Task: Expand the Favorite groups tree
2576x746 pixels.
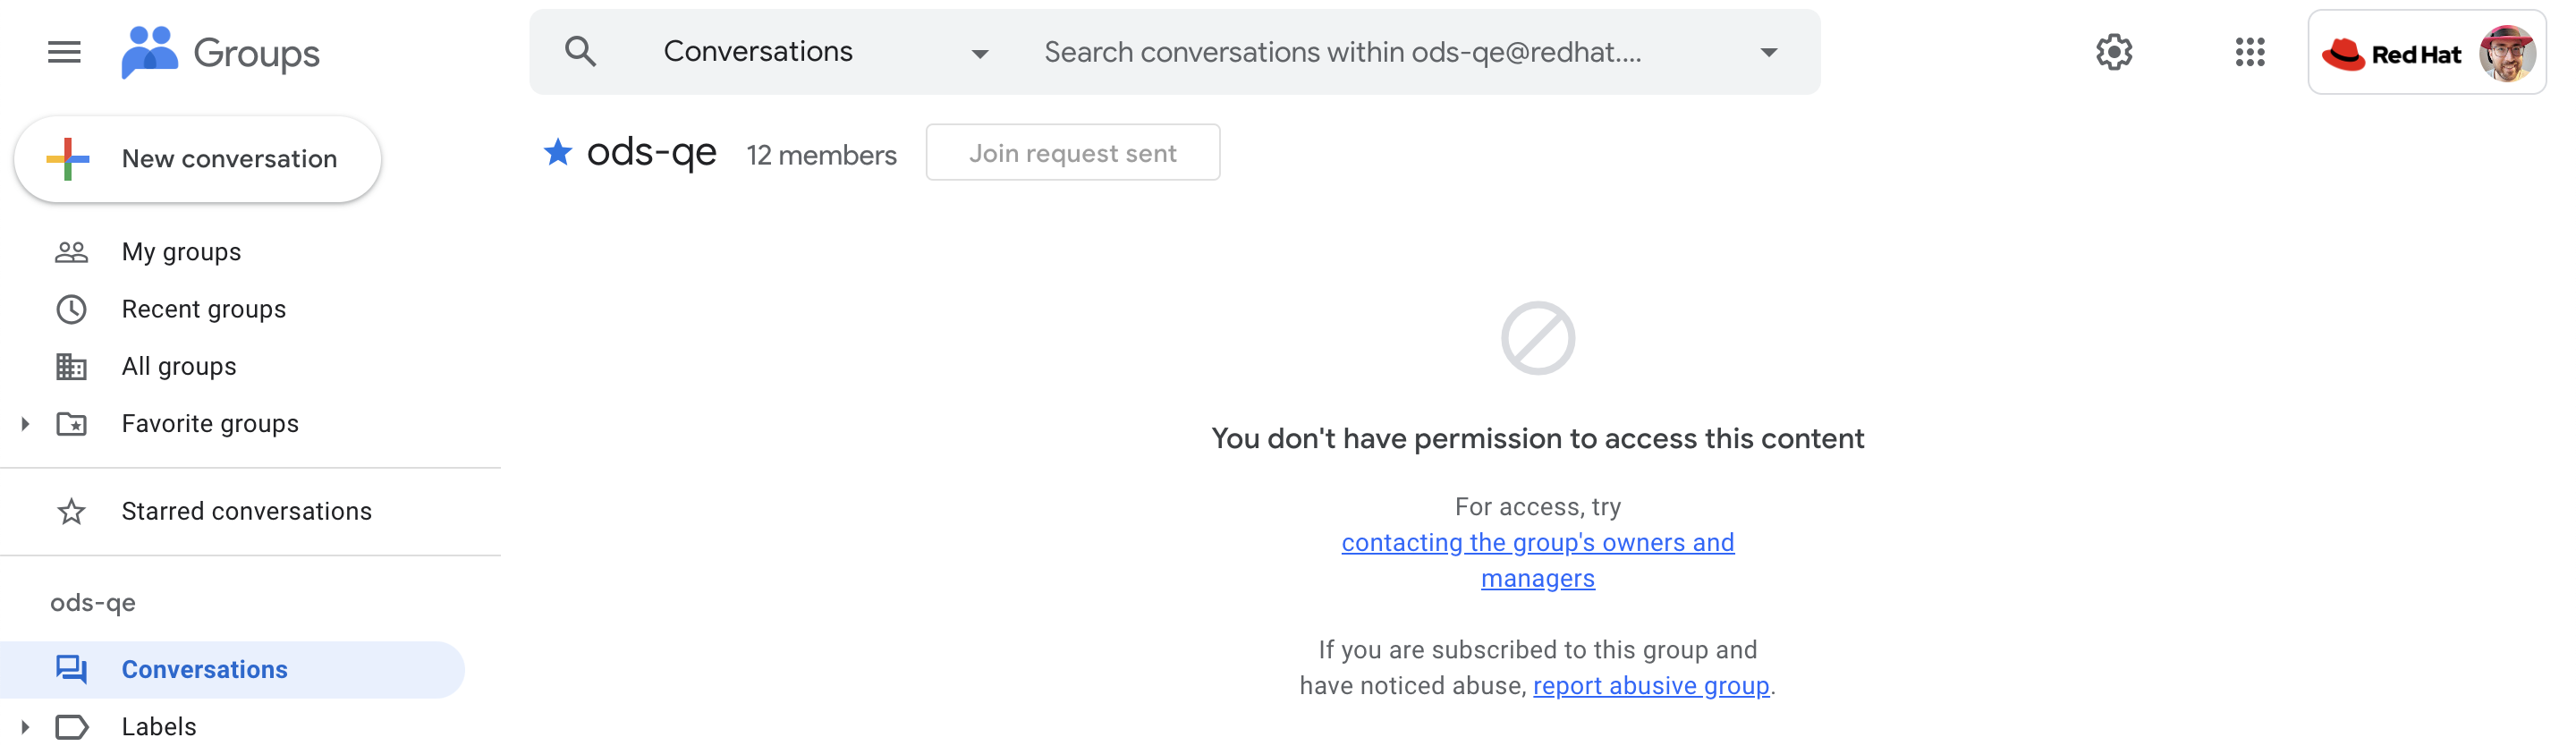Action: tap(25, 424)
